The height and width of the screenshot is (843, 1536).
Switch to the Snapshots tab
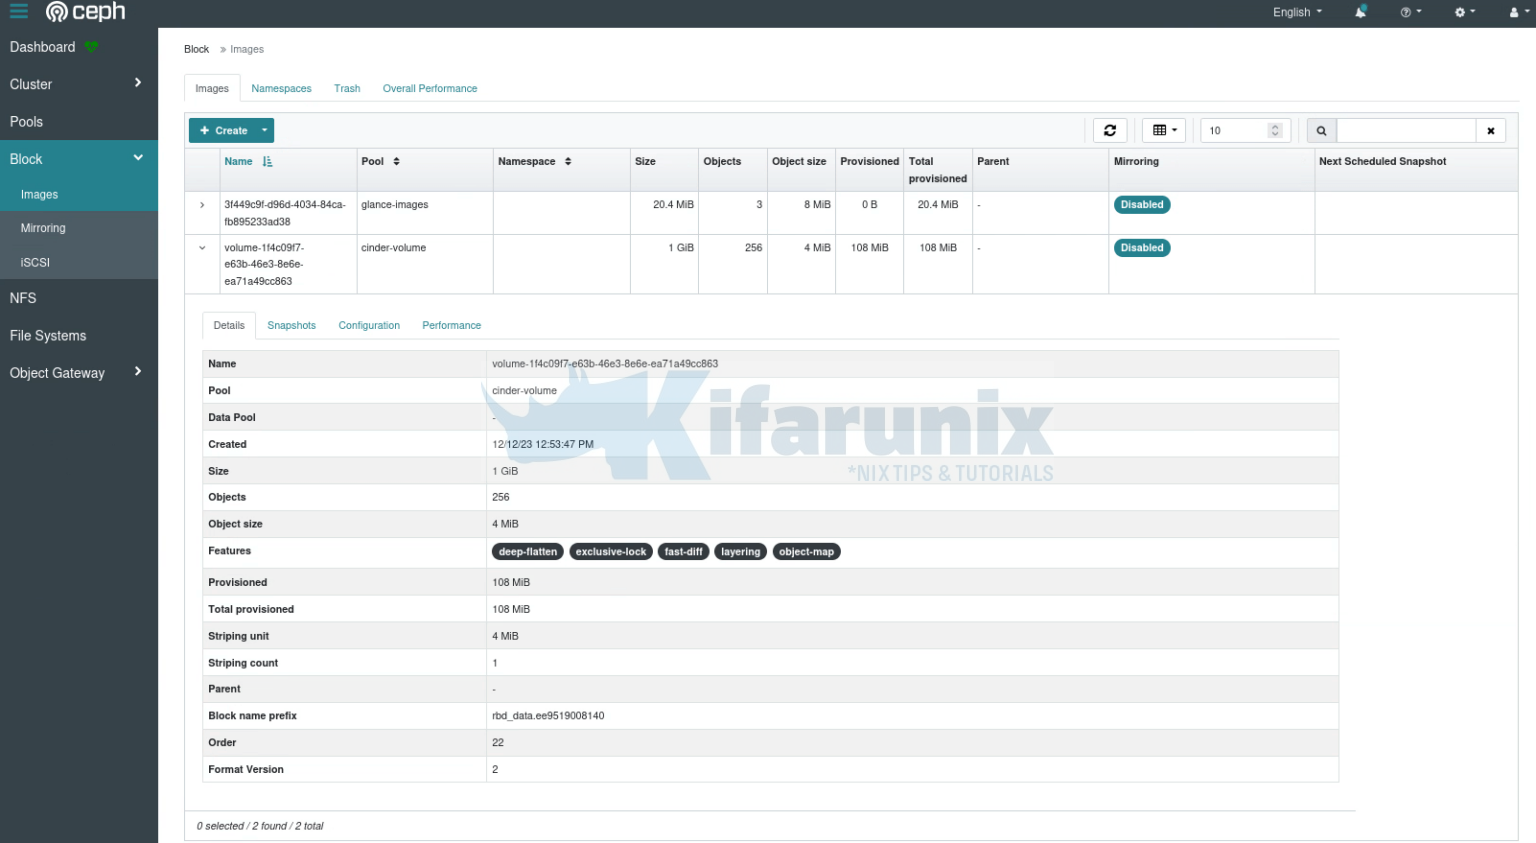click(x=291, y=325)
